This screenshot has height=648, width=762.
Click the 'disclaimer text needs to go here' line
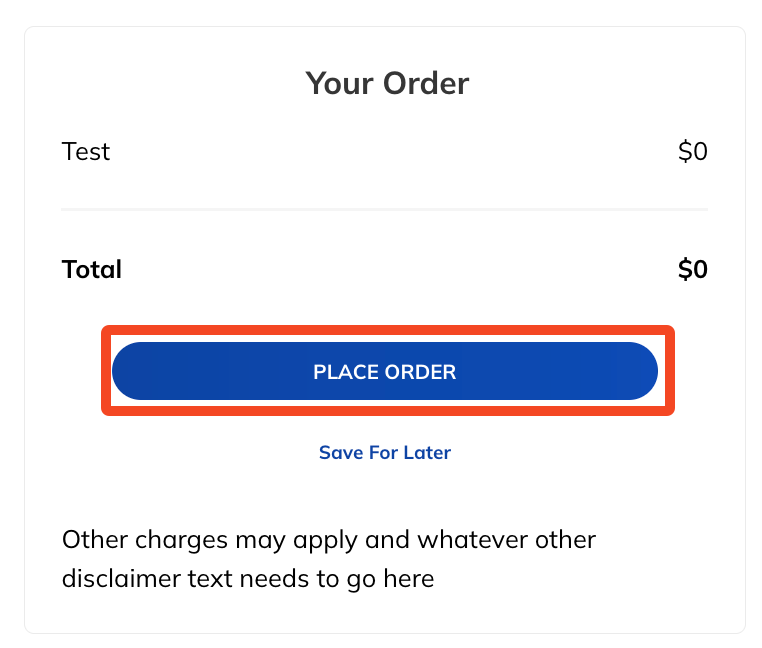(248, 578)
